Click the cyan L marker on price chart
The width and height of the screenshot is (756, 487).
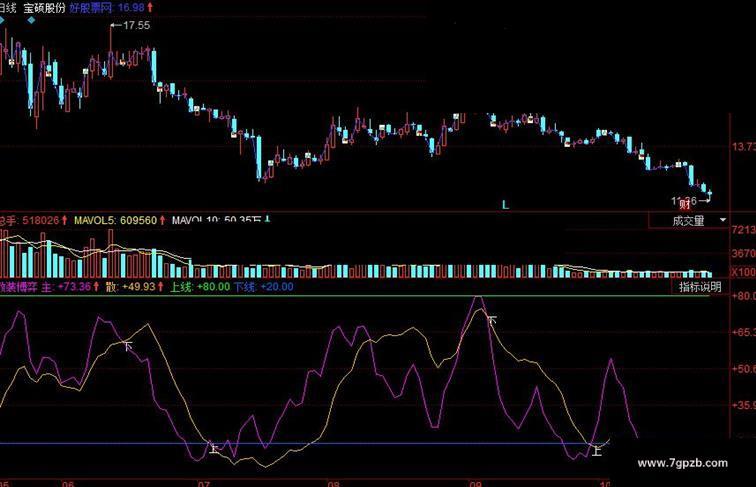point(505,204)
